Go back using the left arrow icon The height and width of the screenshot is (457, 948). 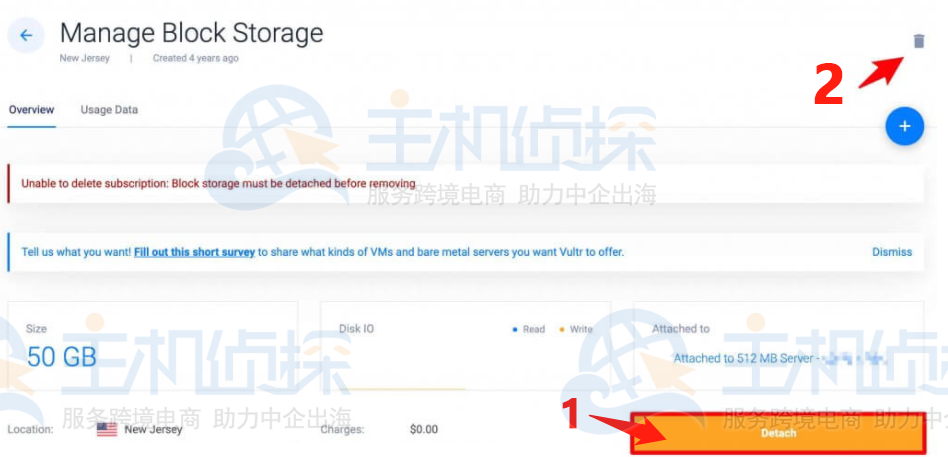[26, 36]
